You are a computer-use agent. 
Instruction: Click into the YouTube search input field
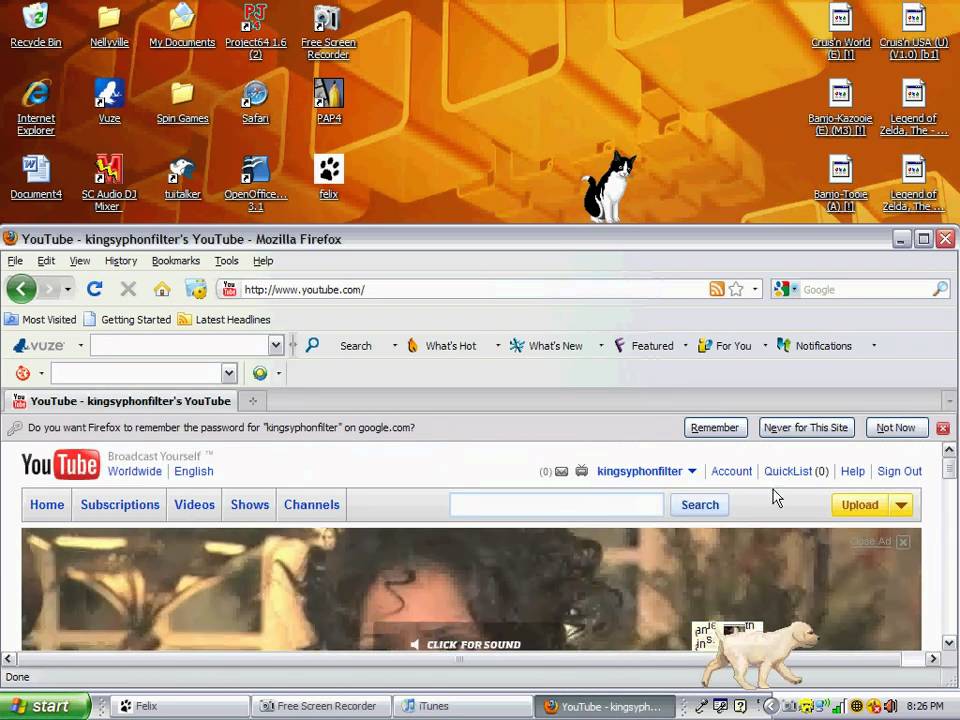pyautogui.click(x=557, y=505)
